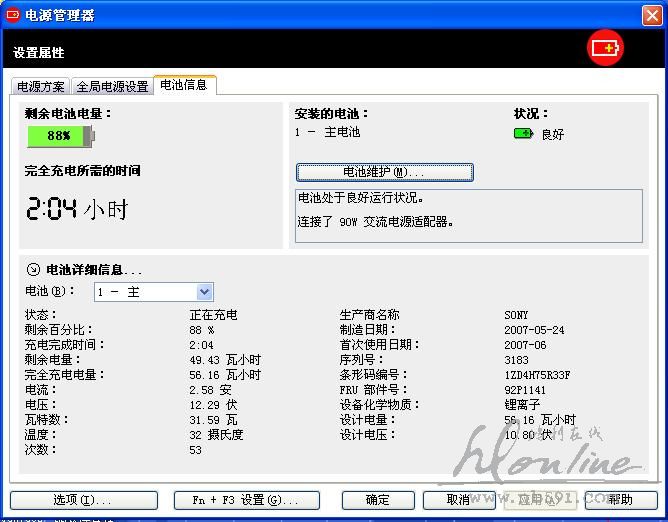Screen dimensions: 668x522
Task: Click the 56.16 瓦小时 value beside 完全充电电量
Action: (225, 375)
